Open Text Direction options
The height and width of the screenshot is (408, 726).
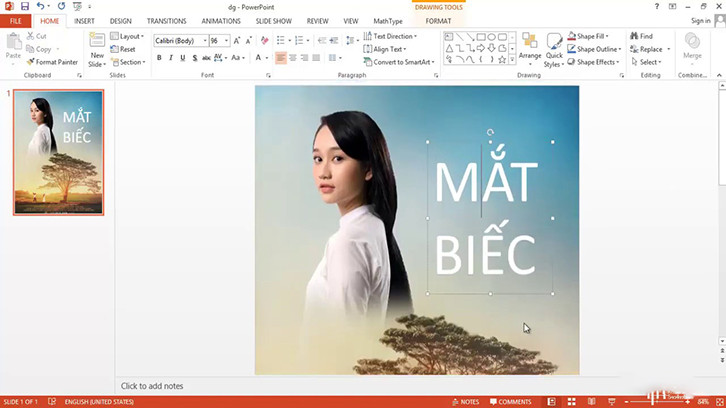click(390, 36)
